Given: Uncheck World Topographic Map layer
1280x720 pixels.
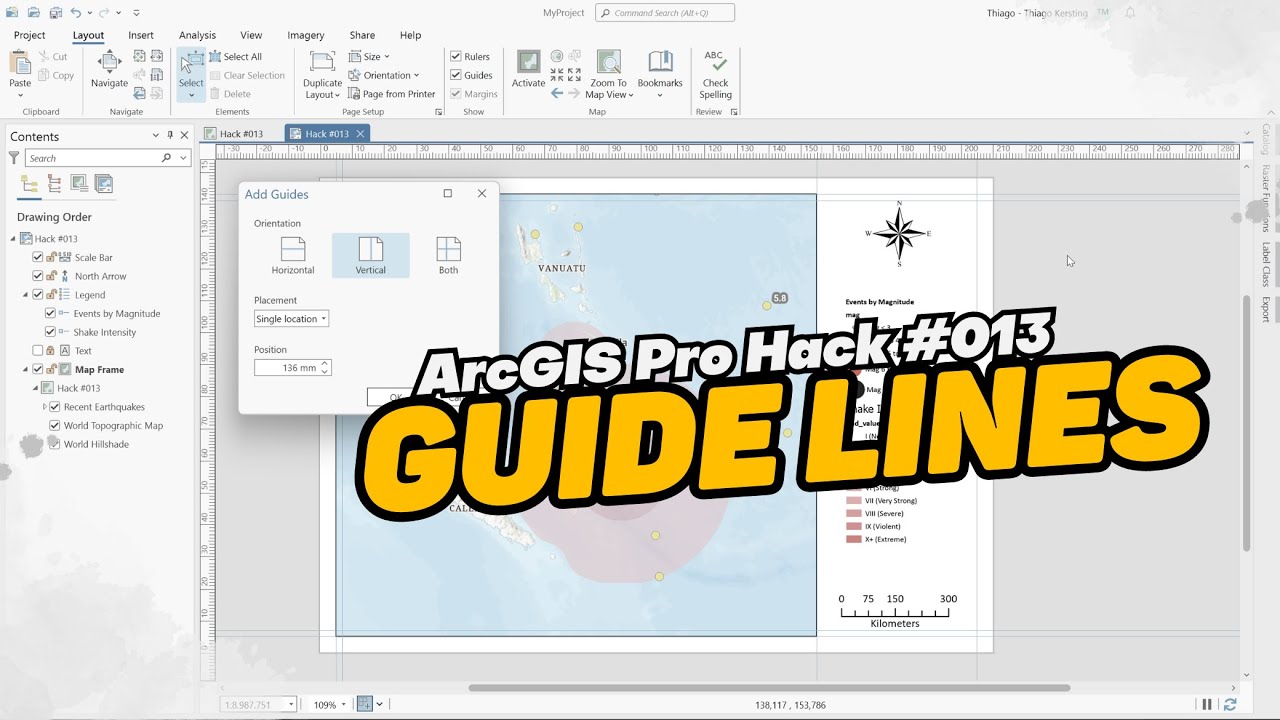Looking at the screenshot, I should (55, 425).
